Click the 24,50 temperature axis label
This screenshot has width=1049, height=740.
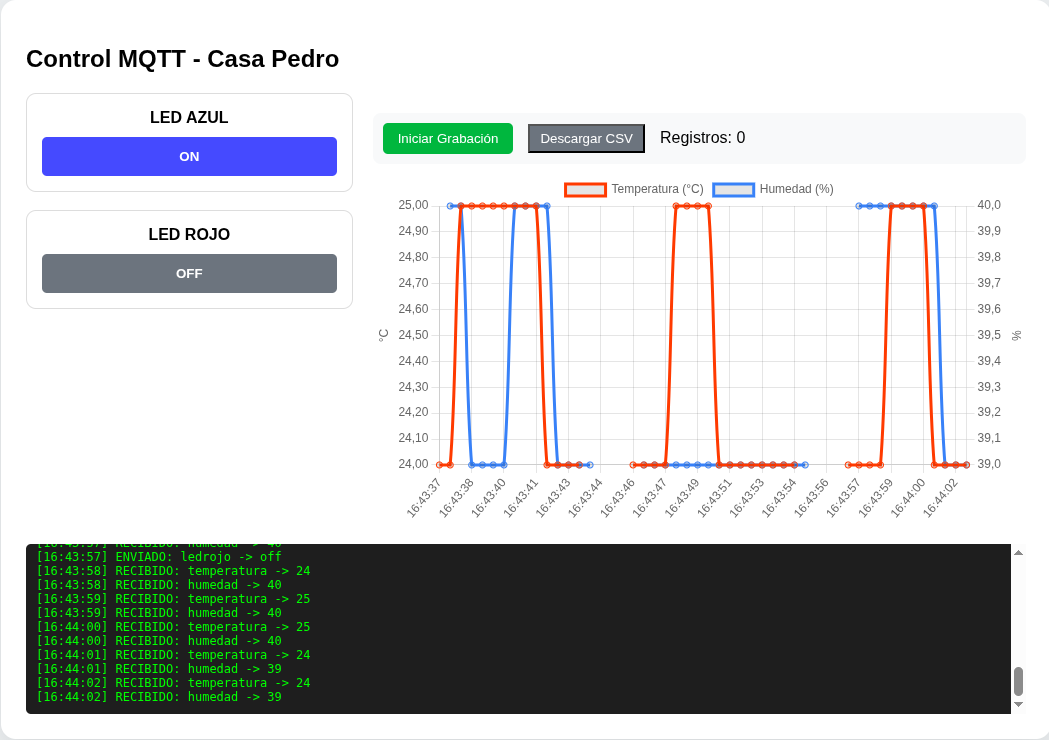click(x=413, y=335)
